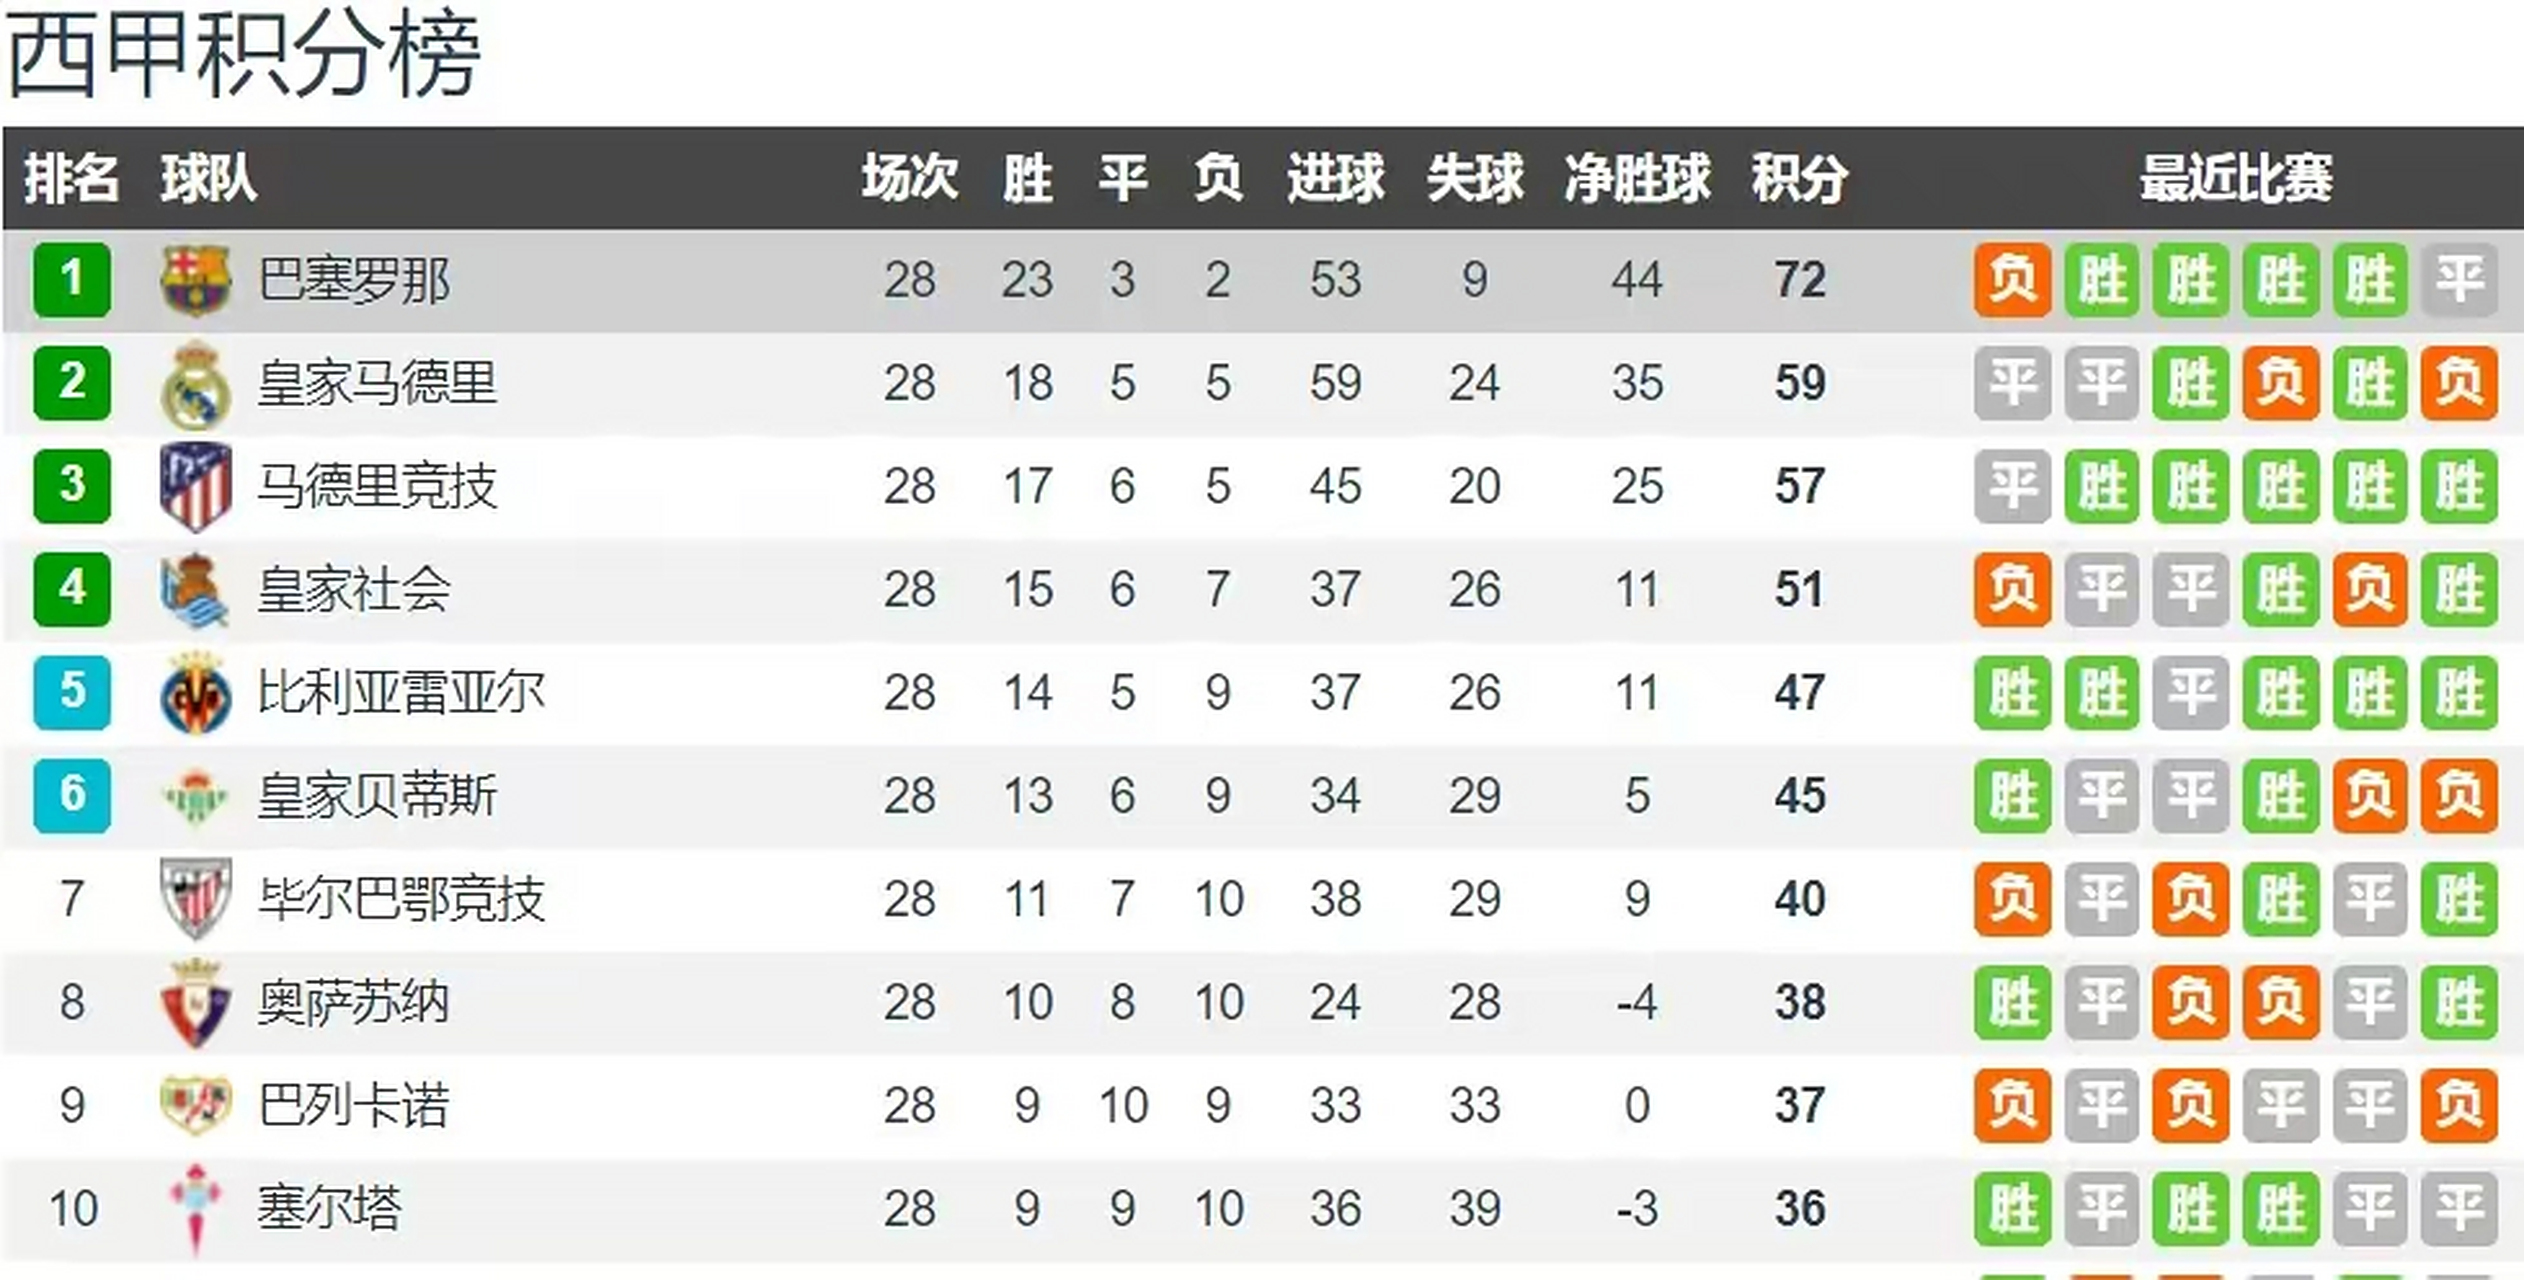Click the Celta Vigo club crest
The image size is (2524, 1280).
(196, 1208)
